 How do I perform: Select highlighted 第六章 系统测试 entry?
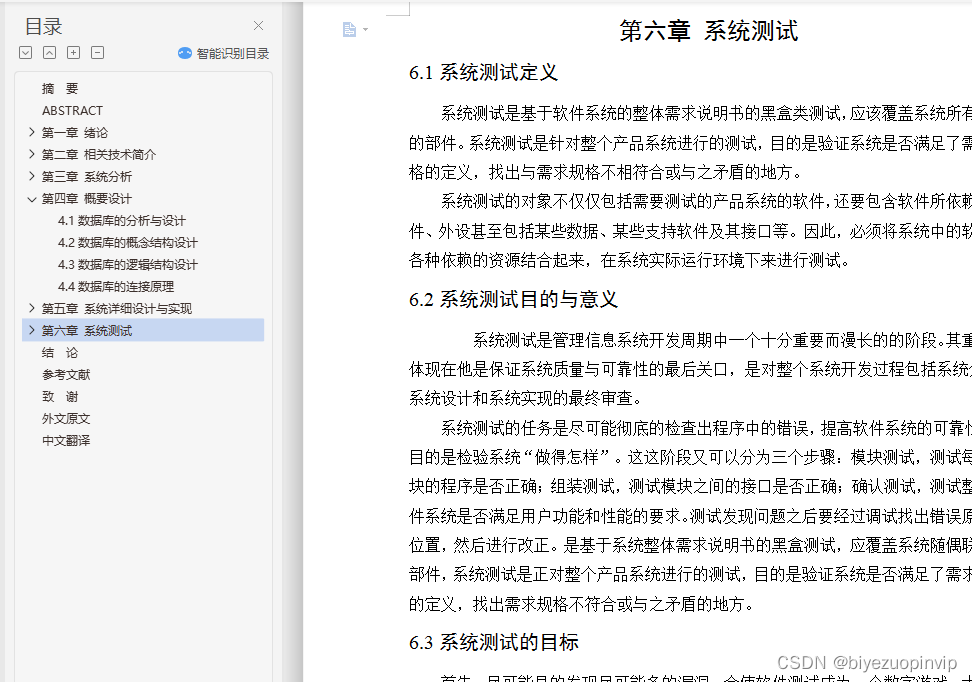point(143,330)
